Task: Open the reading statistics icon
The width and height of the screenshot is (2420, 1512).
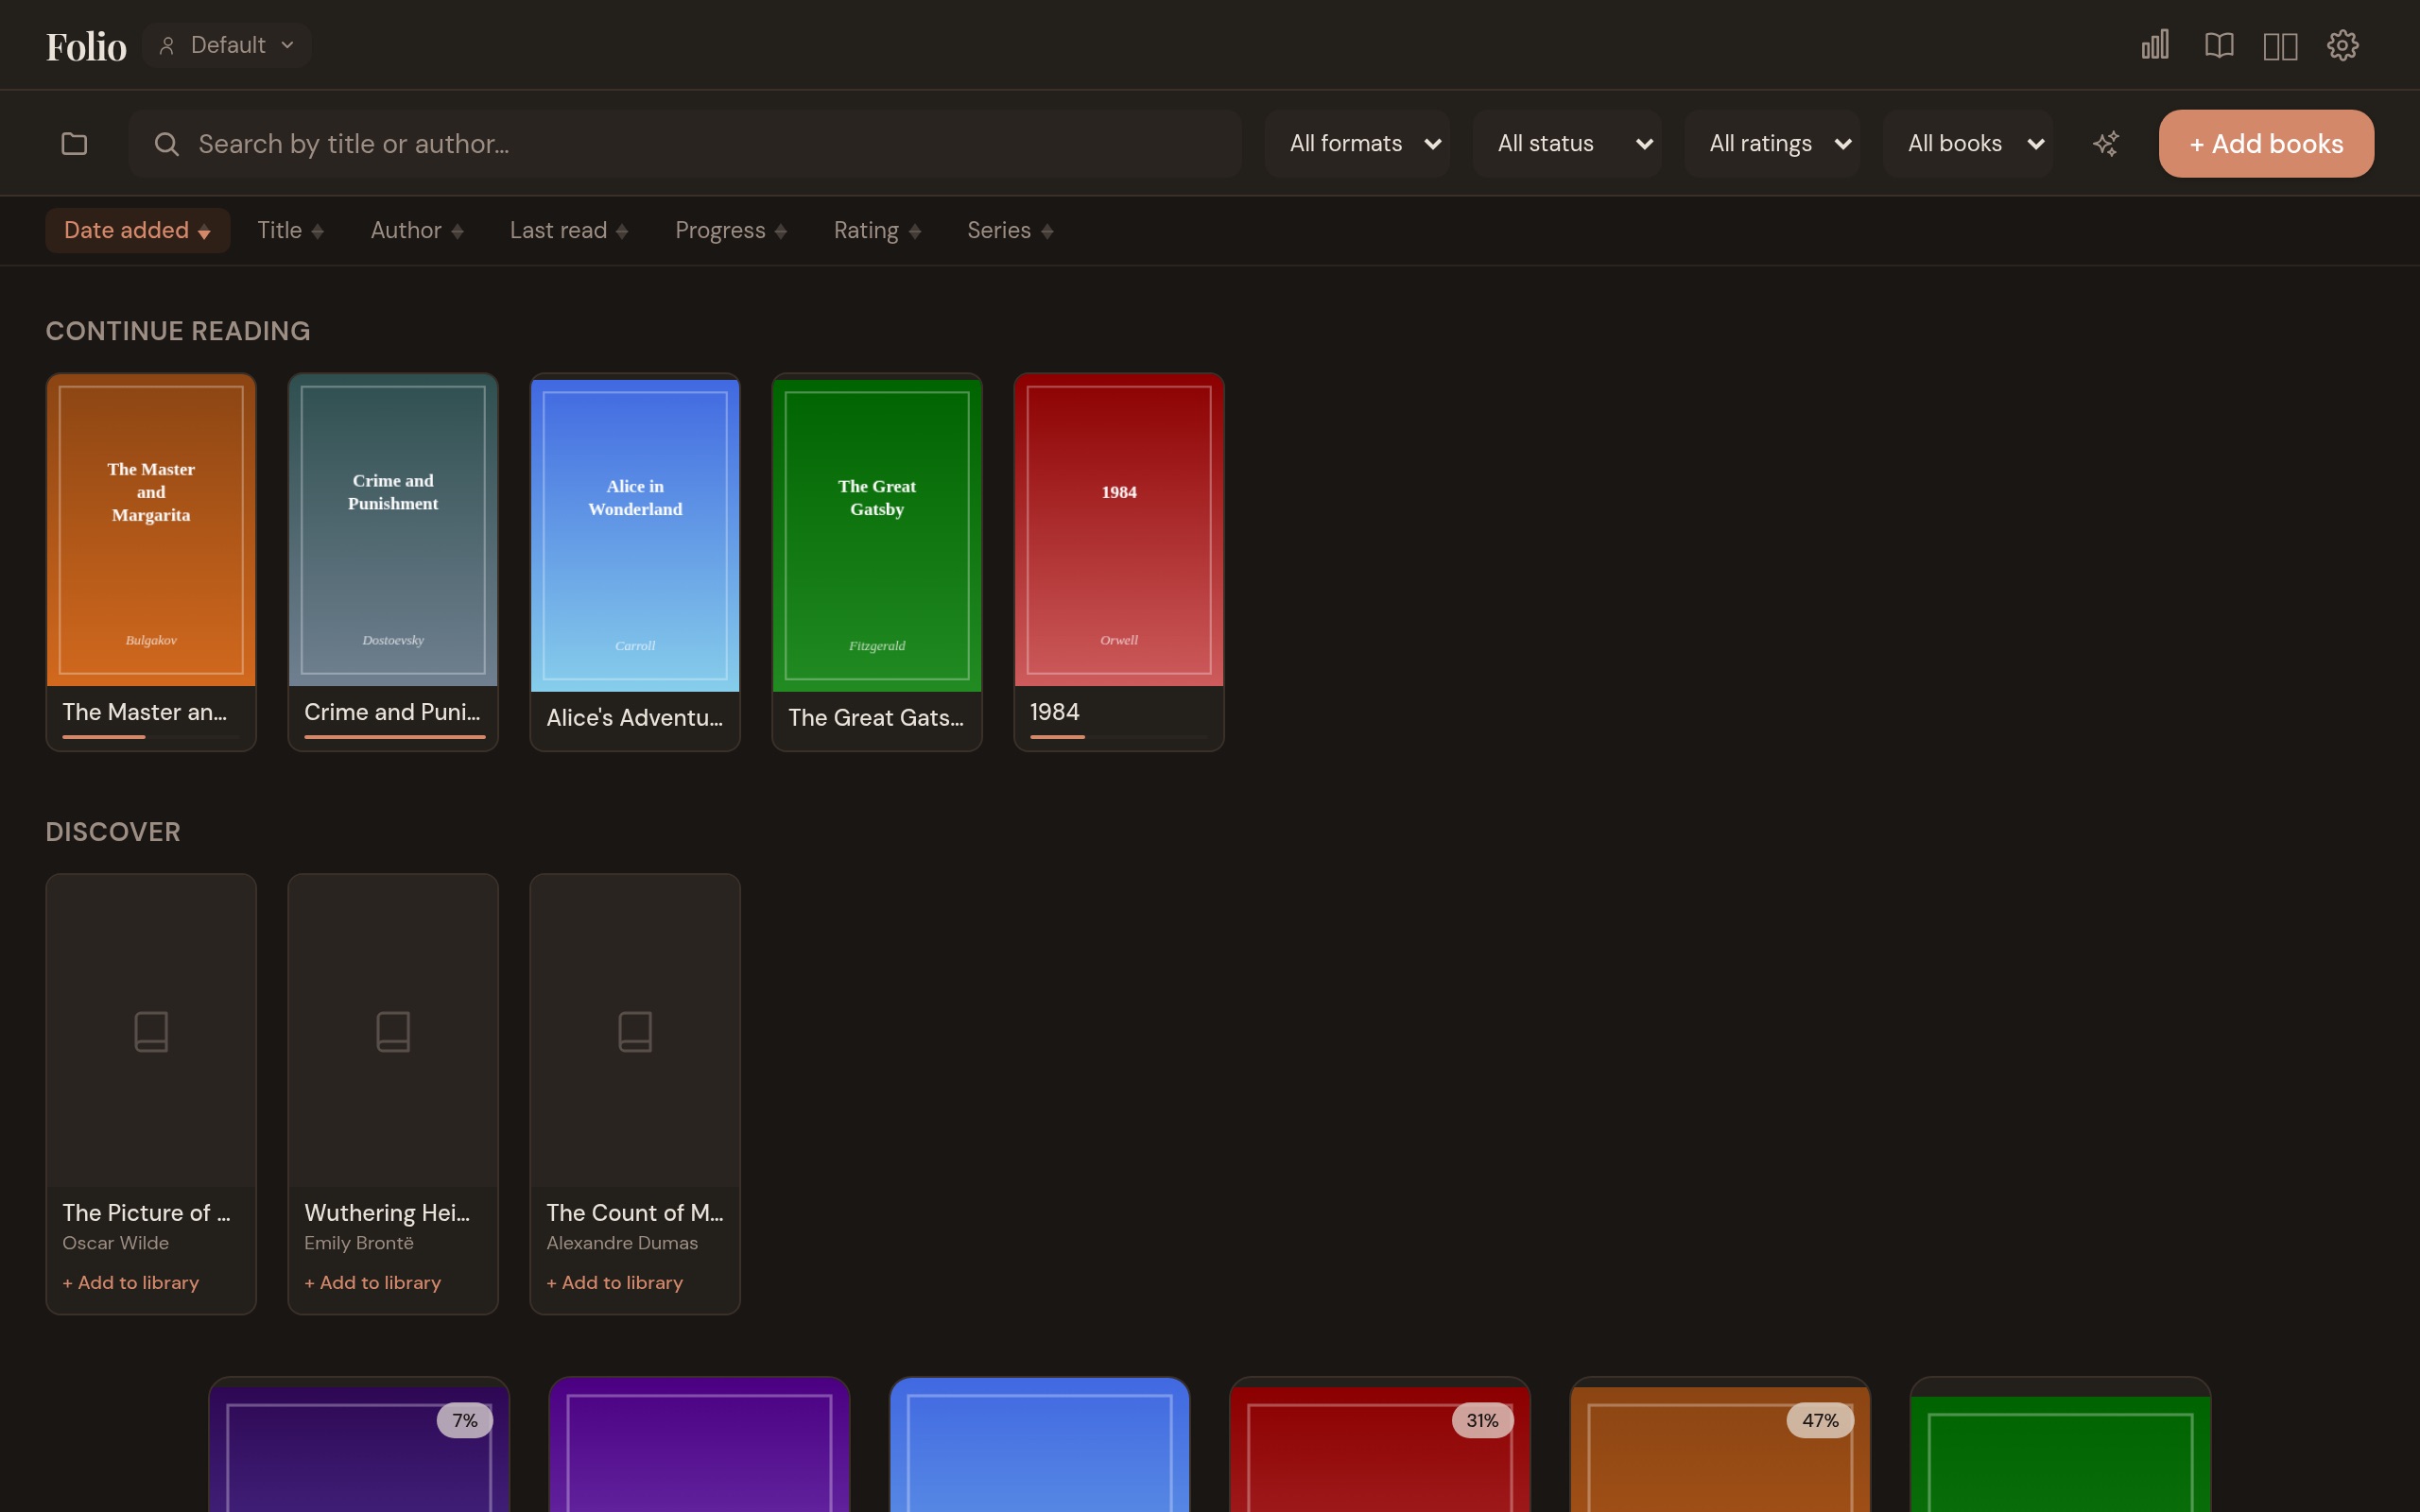Action: [x=2155, y=44]
